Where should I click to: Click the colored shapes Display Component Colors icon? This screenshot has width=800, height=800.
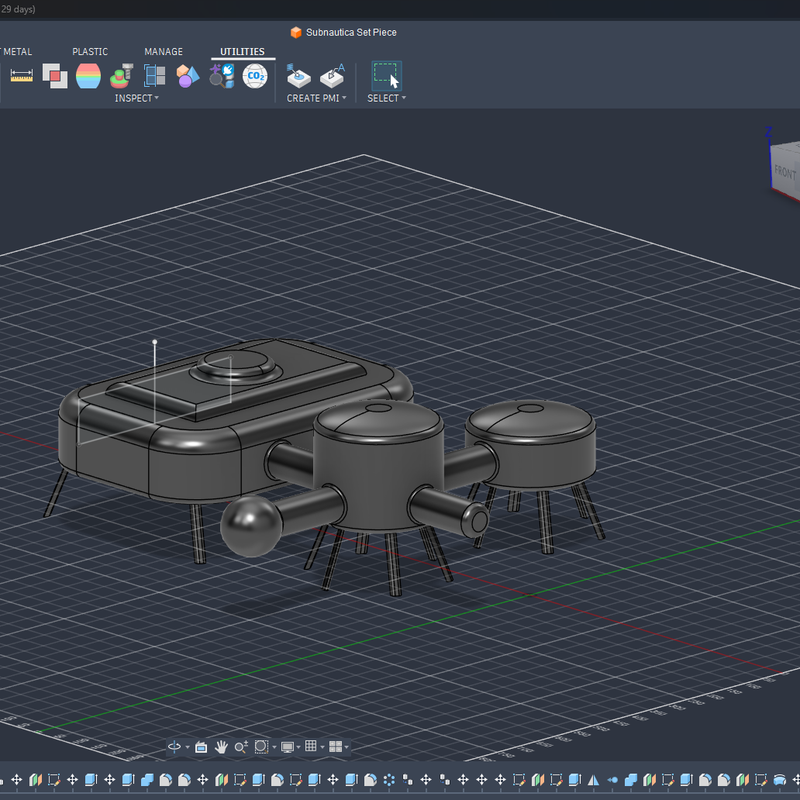tap(187, 76)
